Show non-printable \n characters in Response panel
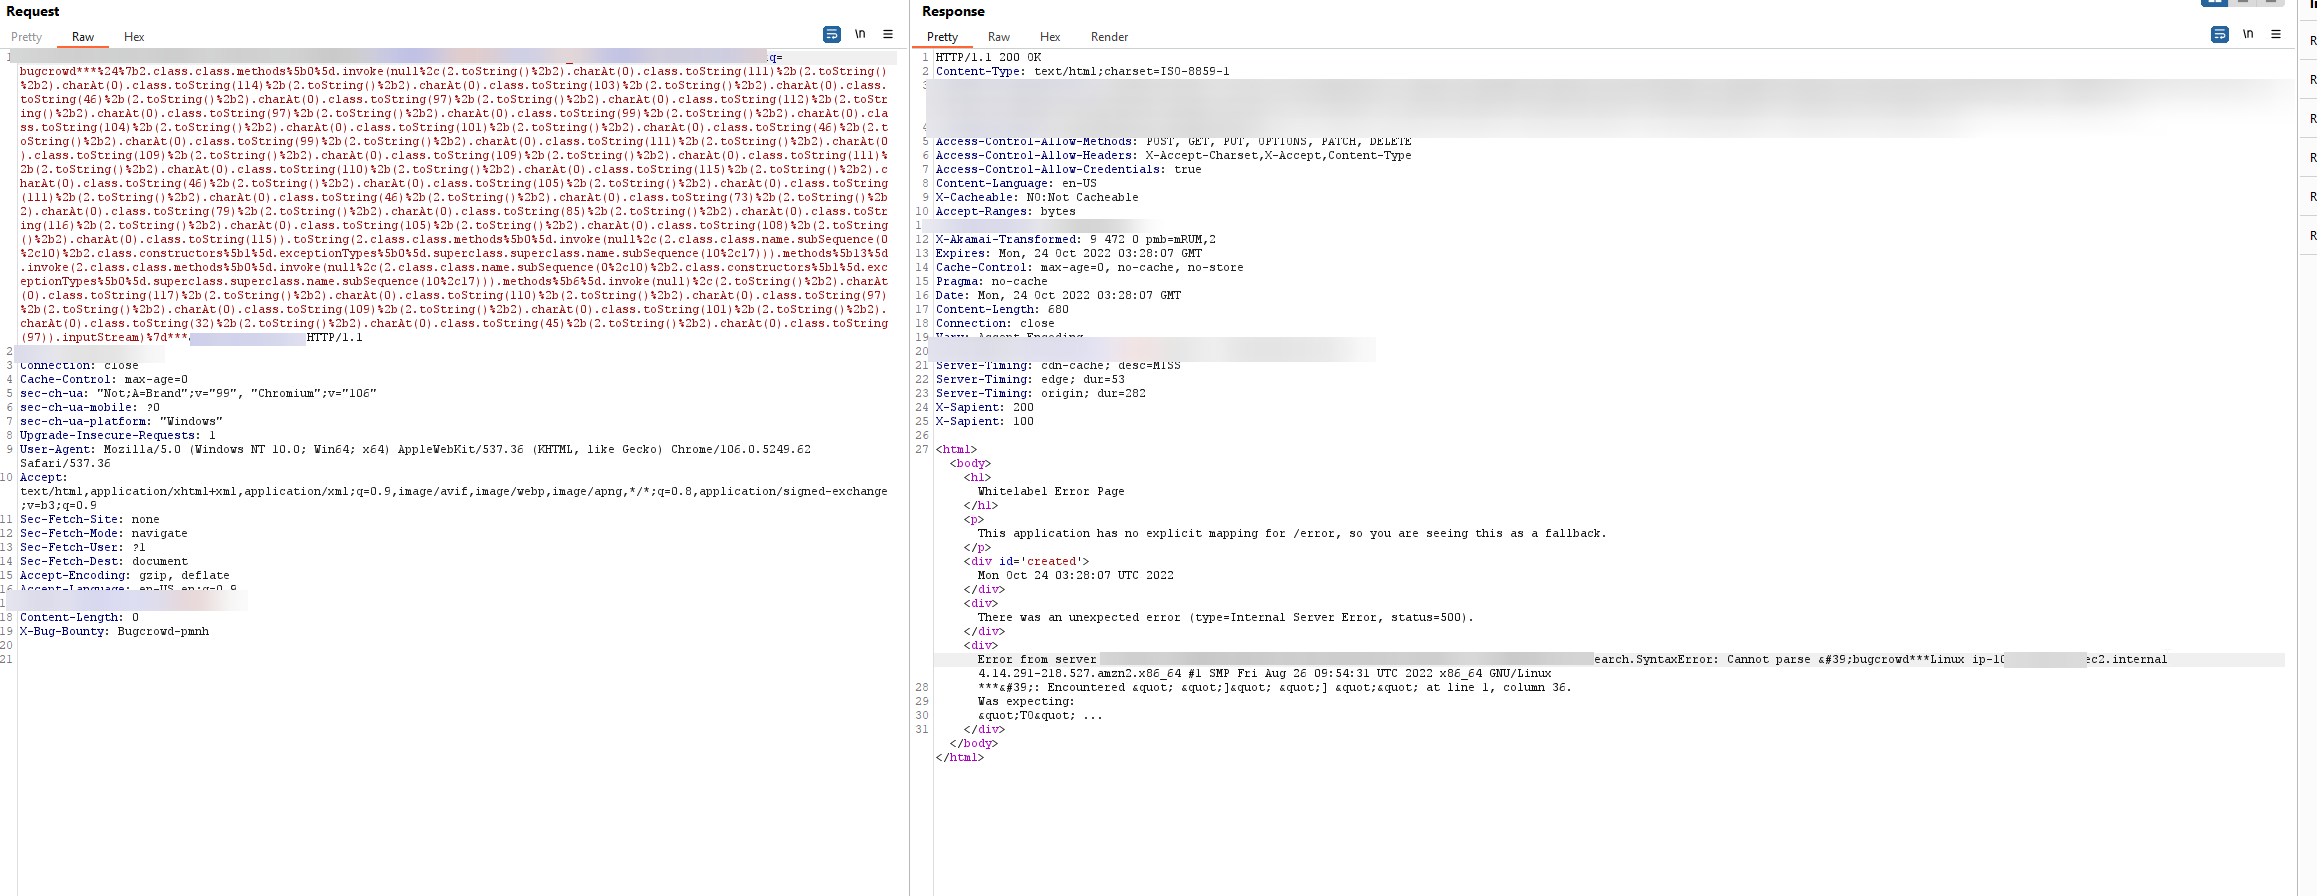 2248,35
